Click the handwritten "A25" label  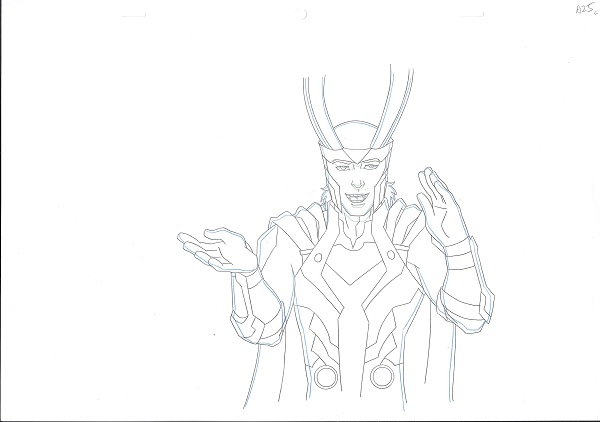[x=586, y=8]
